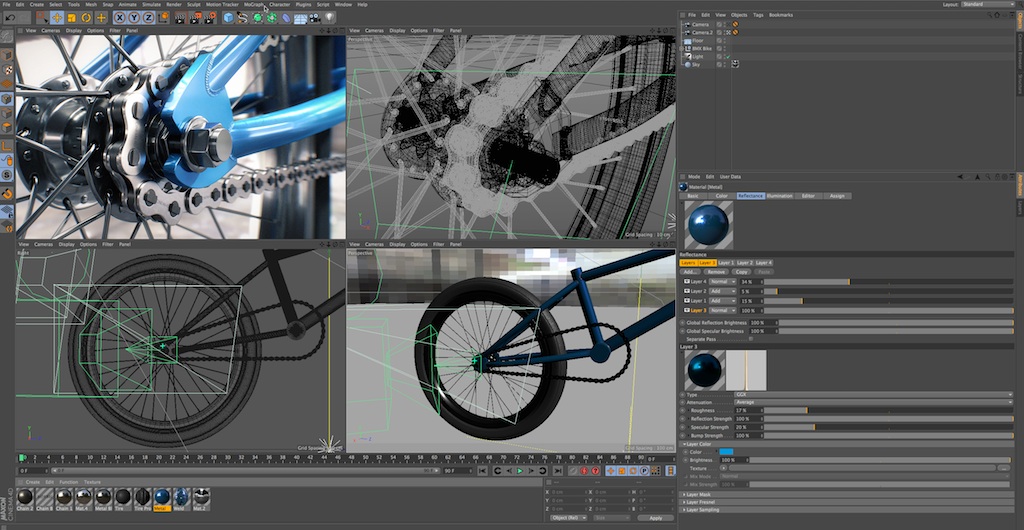Click the Undo arrow in the toolbar
1024x530 pixels.
point(10,18)
